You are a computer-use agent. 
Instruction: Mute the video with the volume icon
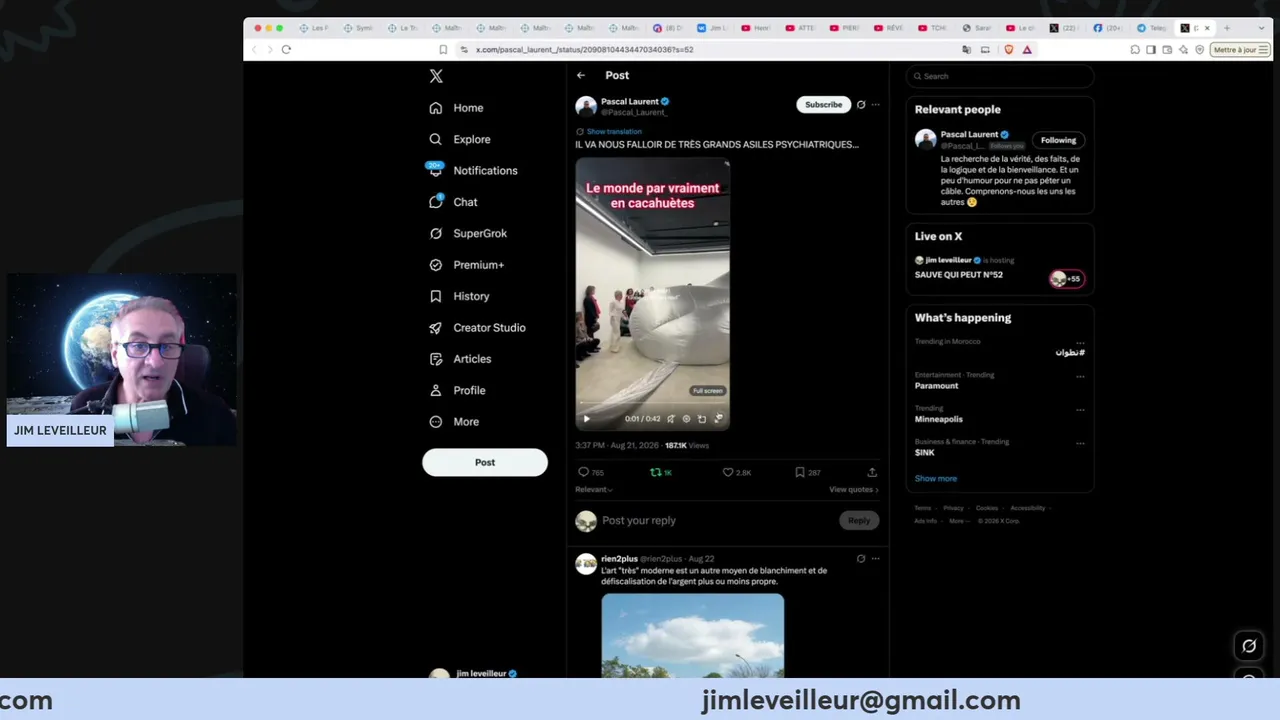point(671,419)
